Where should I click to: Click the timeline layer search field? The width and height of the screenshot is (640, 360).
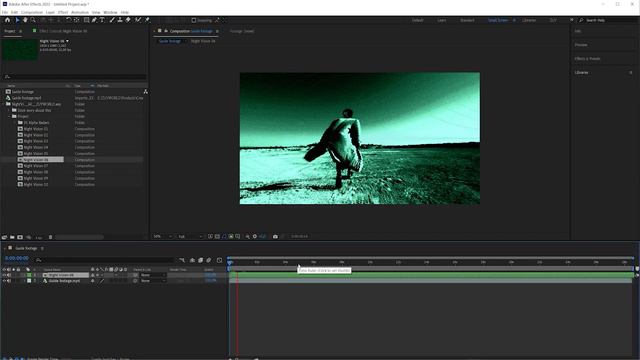click(104, 260)
